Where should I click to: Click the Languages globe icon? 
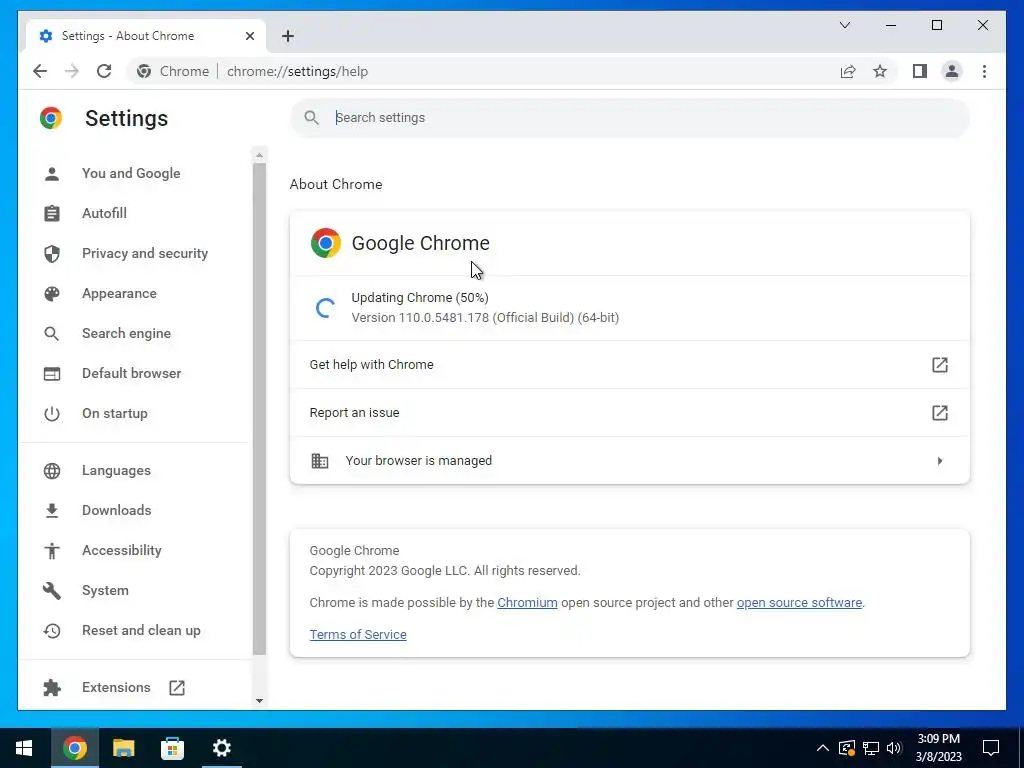[52, 470]
